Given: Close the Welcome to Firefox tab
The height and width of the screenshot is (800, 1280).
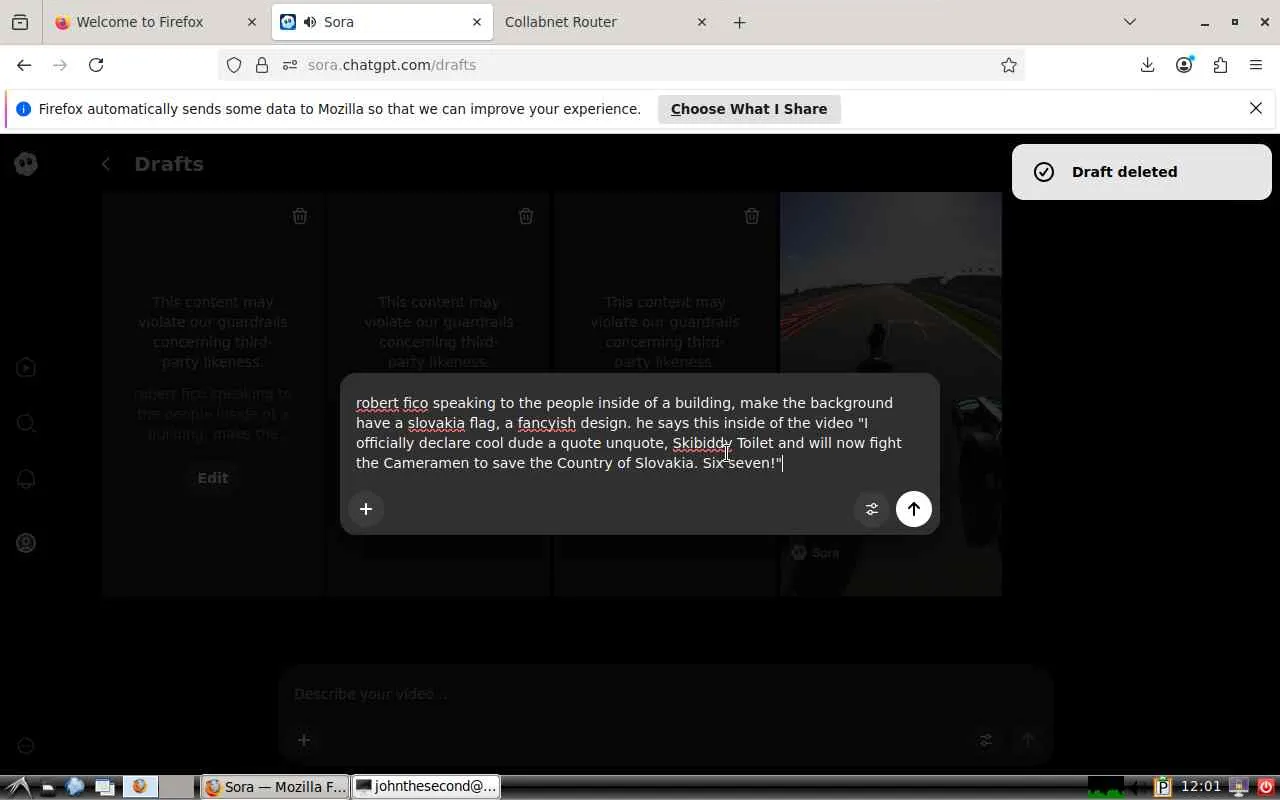Looking at the screenshot, I should pyautogui.click(x=251, y=22).
